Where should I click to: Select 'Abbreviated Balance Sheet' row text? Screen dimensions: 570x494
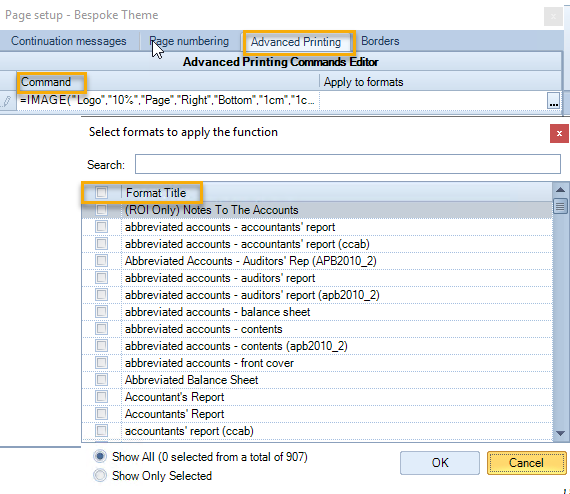192,380
